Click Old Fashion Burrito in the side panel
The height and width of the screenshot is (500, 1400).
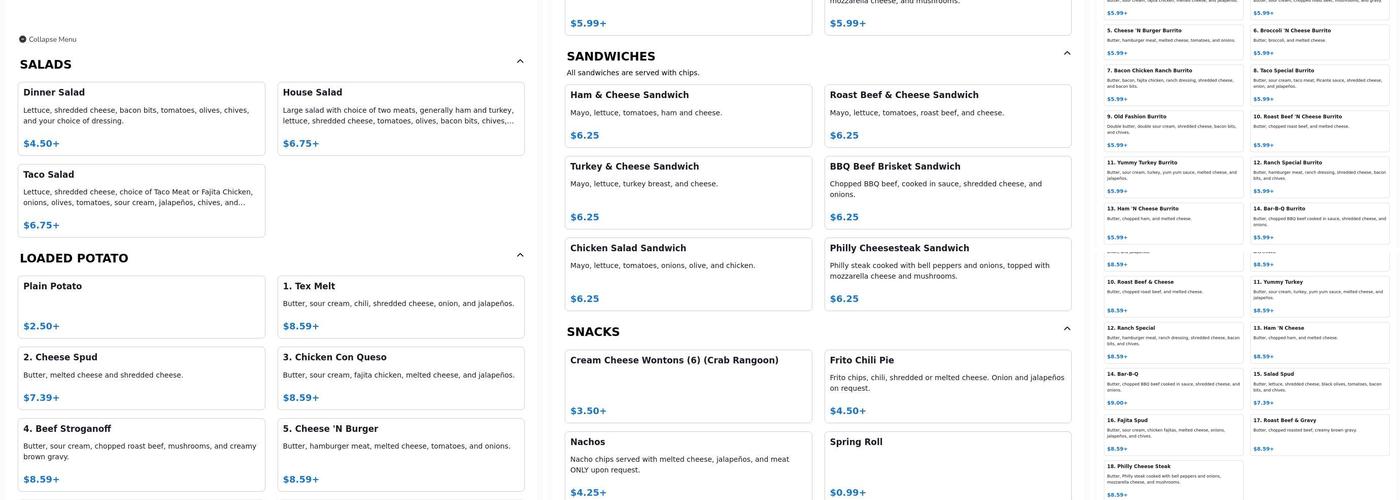(1173, 129)
